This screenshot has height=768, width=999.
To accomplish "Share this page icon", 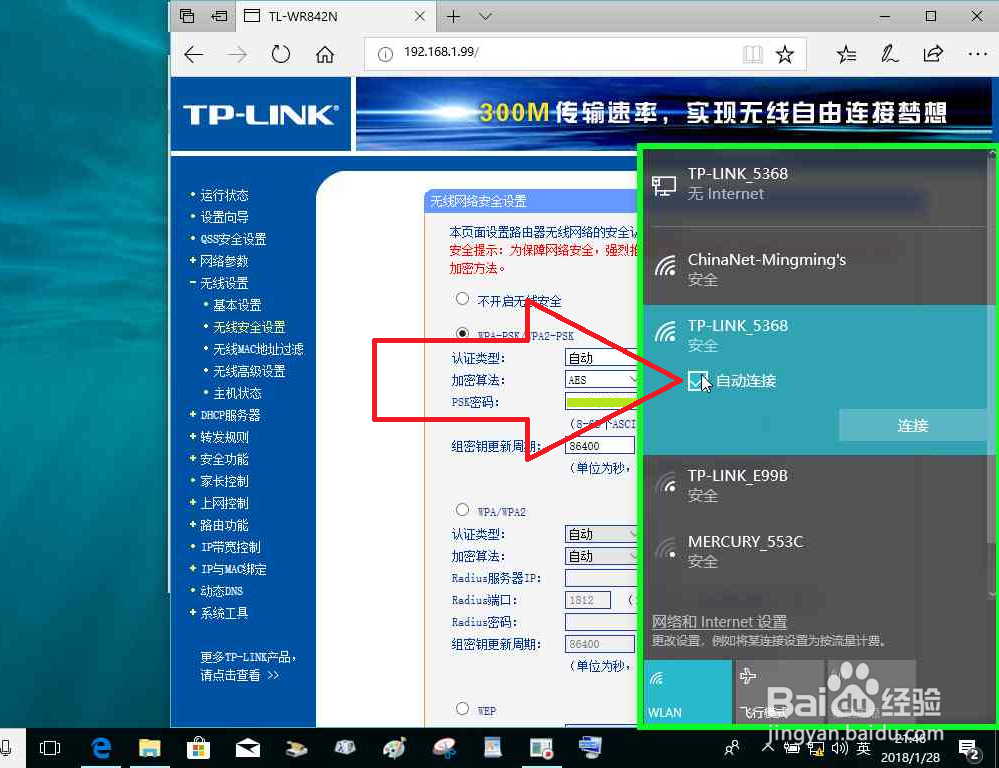I will coord(933,55).
